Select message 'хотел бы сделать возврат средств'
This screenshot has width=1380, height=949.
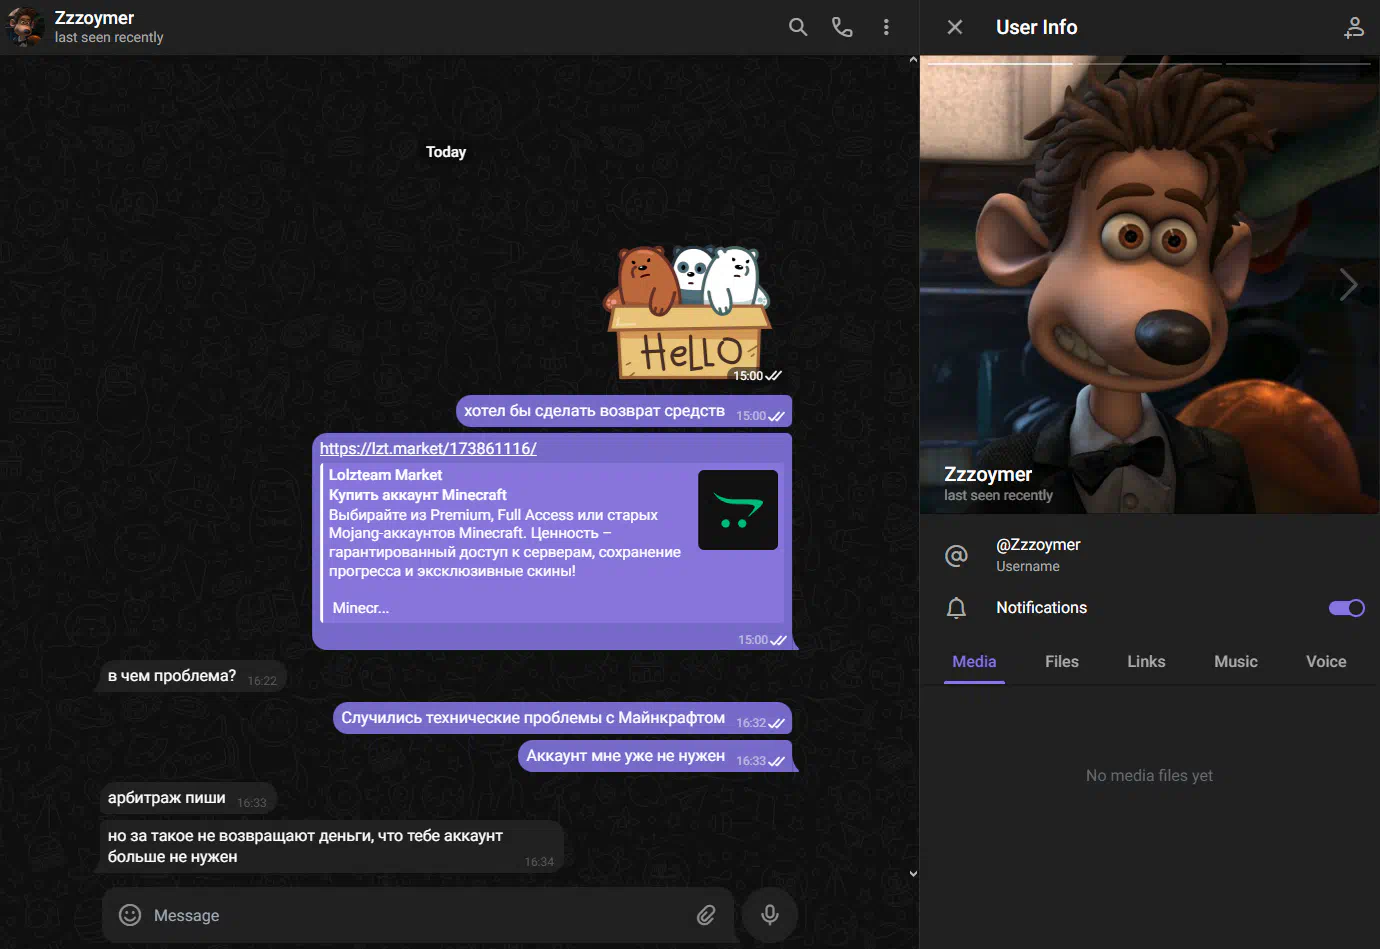624,411
